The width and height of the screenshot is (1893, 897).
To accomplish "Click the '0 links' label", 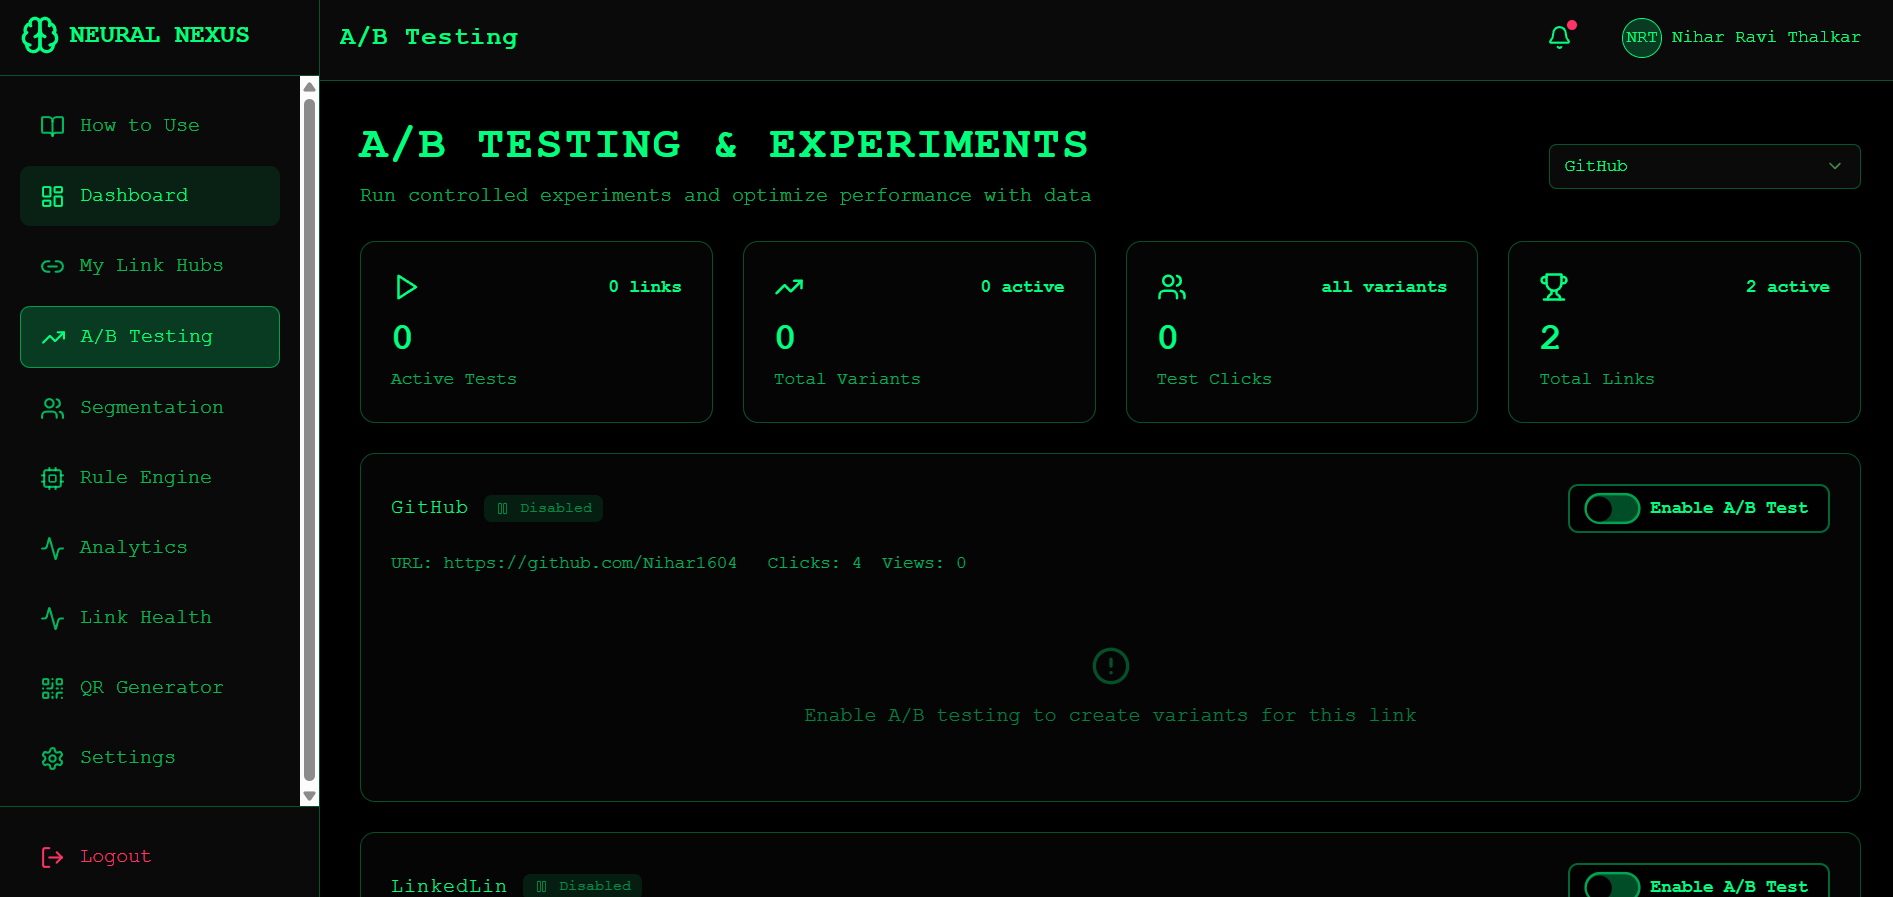I will point(645,287).
